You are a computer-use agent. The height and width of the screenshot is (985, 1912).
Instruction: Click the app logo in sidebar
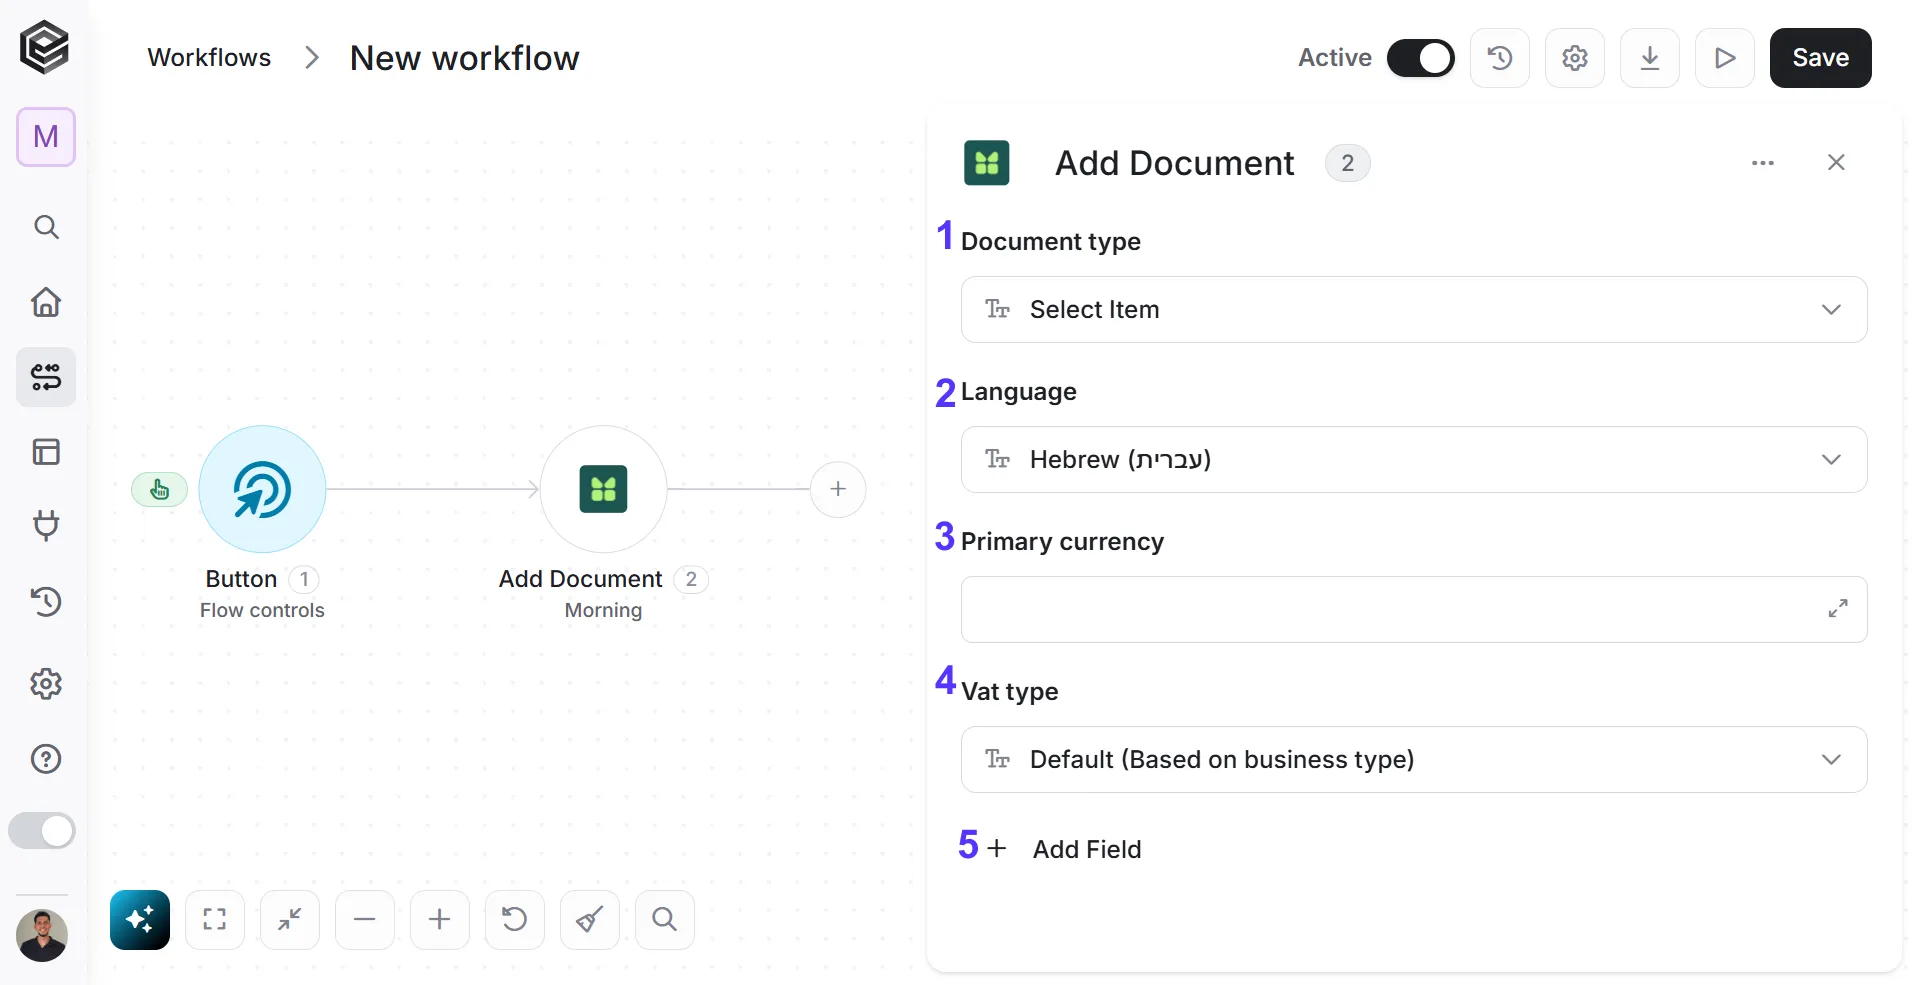tap(45, 47)
